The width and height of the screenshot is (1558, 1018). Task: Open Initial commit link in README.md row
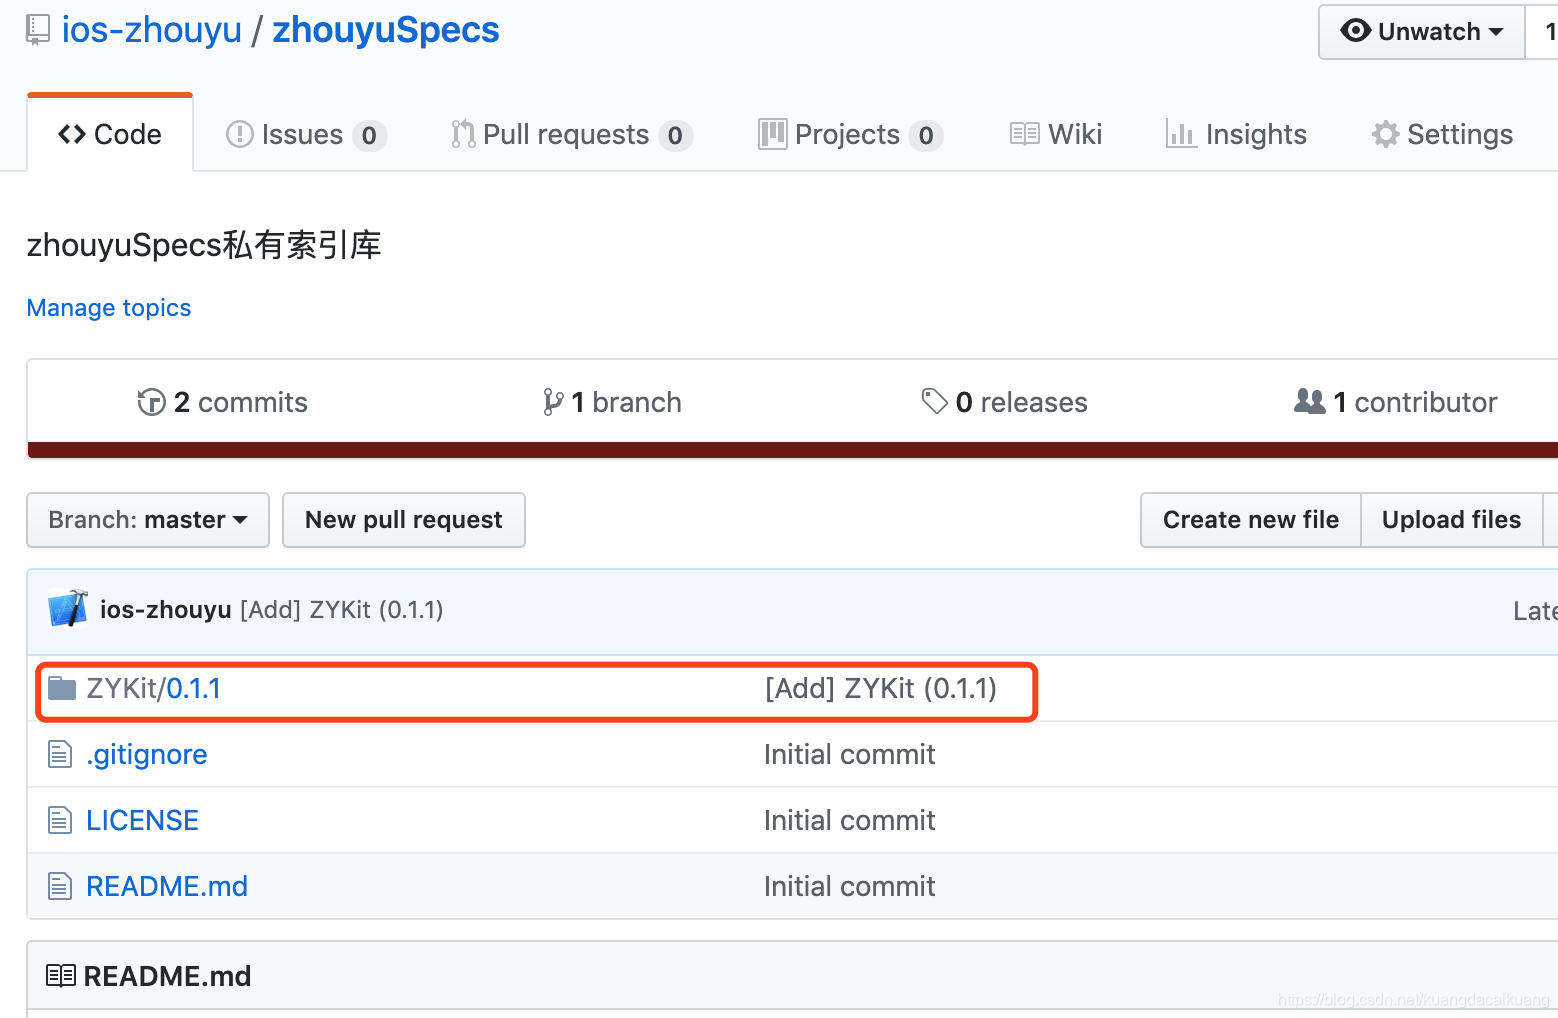point(850,887)
